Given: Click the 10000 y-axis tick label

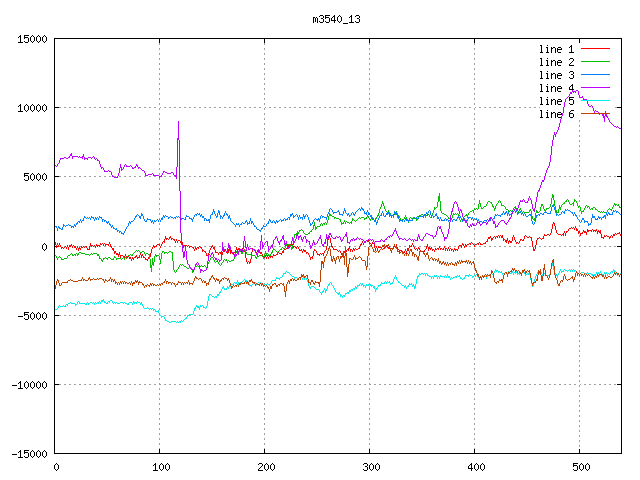Looking at the screenshot, I should pyautogui.click(x=31, y=108).
